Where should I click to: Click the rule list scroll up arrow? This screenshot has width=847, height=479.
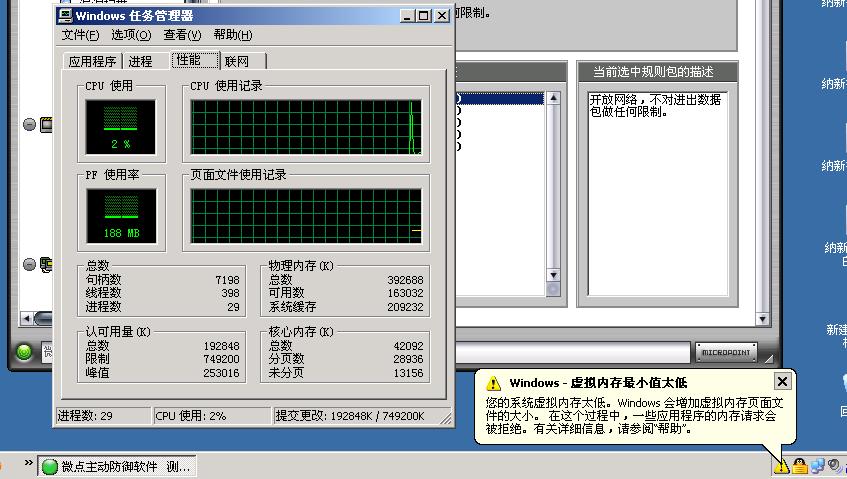coord(553,98)
